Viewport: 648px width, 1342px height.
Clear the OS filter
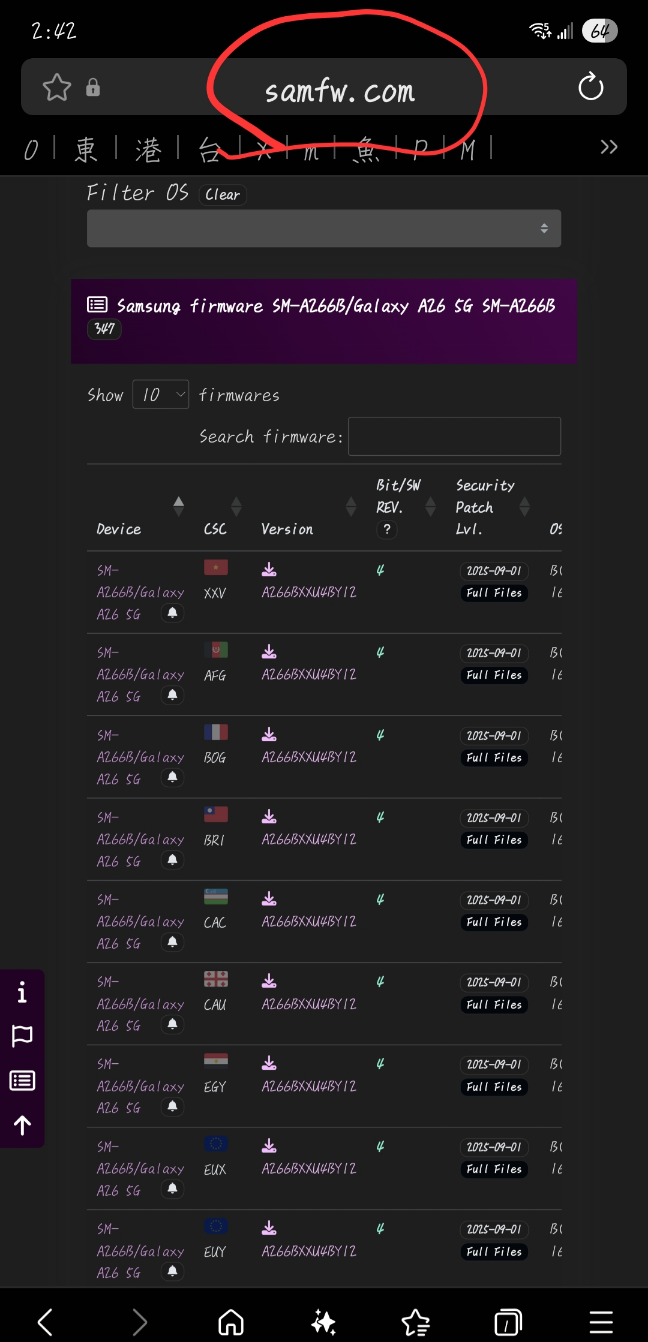[222, 195]
